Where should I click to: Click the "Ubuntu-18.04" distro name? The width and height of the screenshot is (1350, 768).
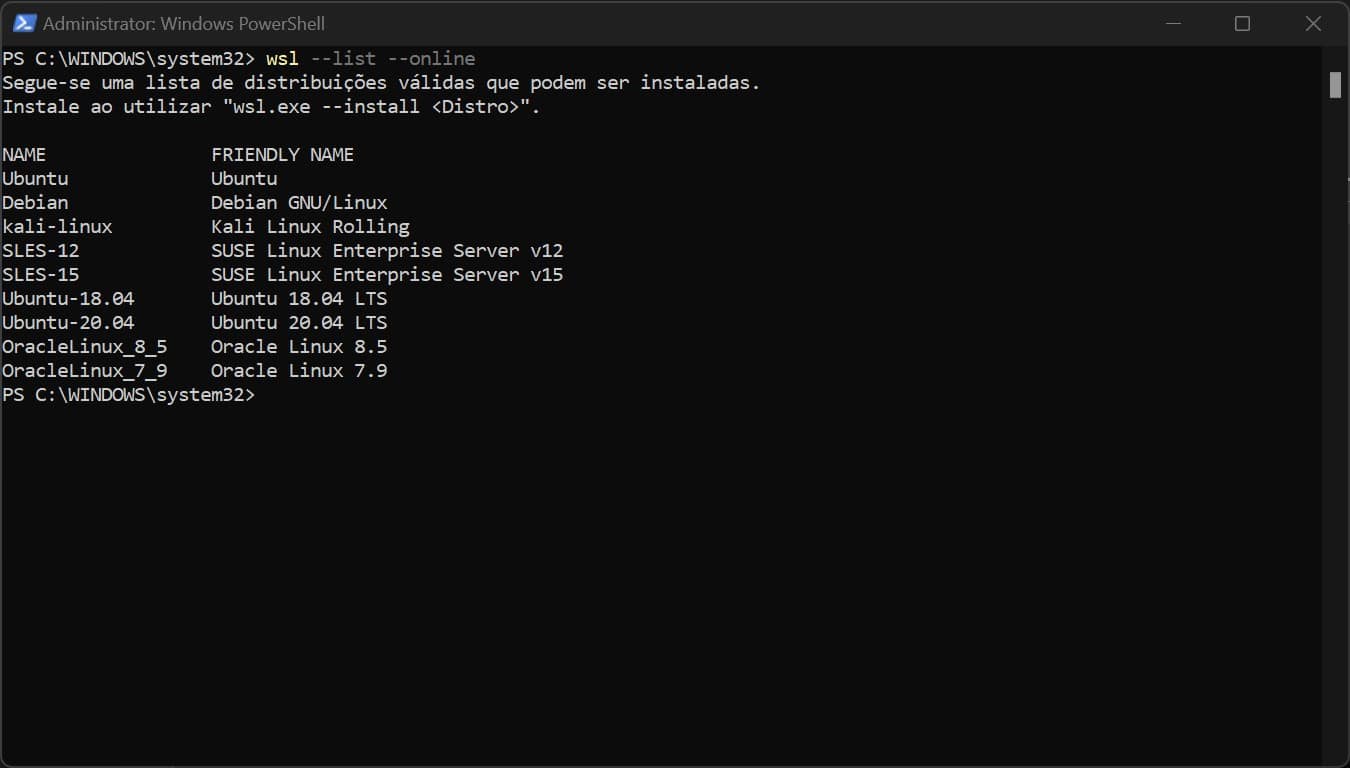click(68, 299)
